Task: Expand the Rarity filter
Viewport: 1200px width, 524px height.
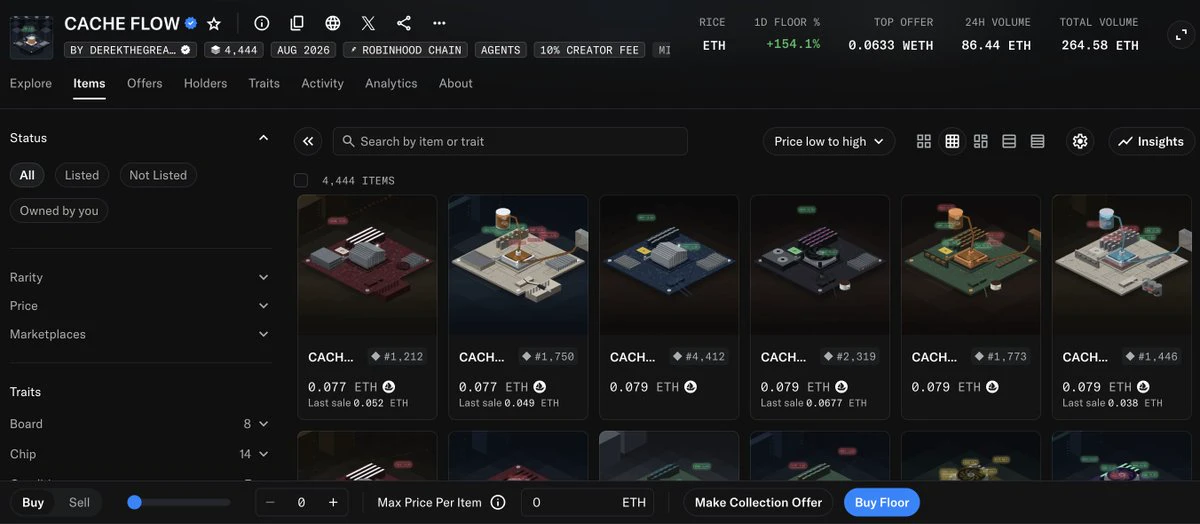Action: 140,277
